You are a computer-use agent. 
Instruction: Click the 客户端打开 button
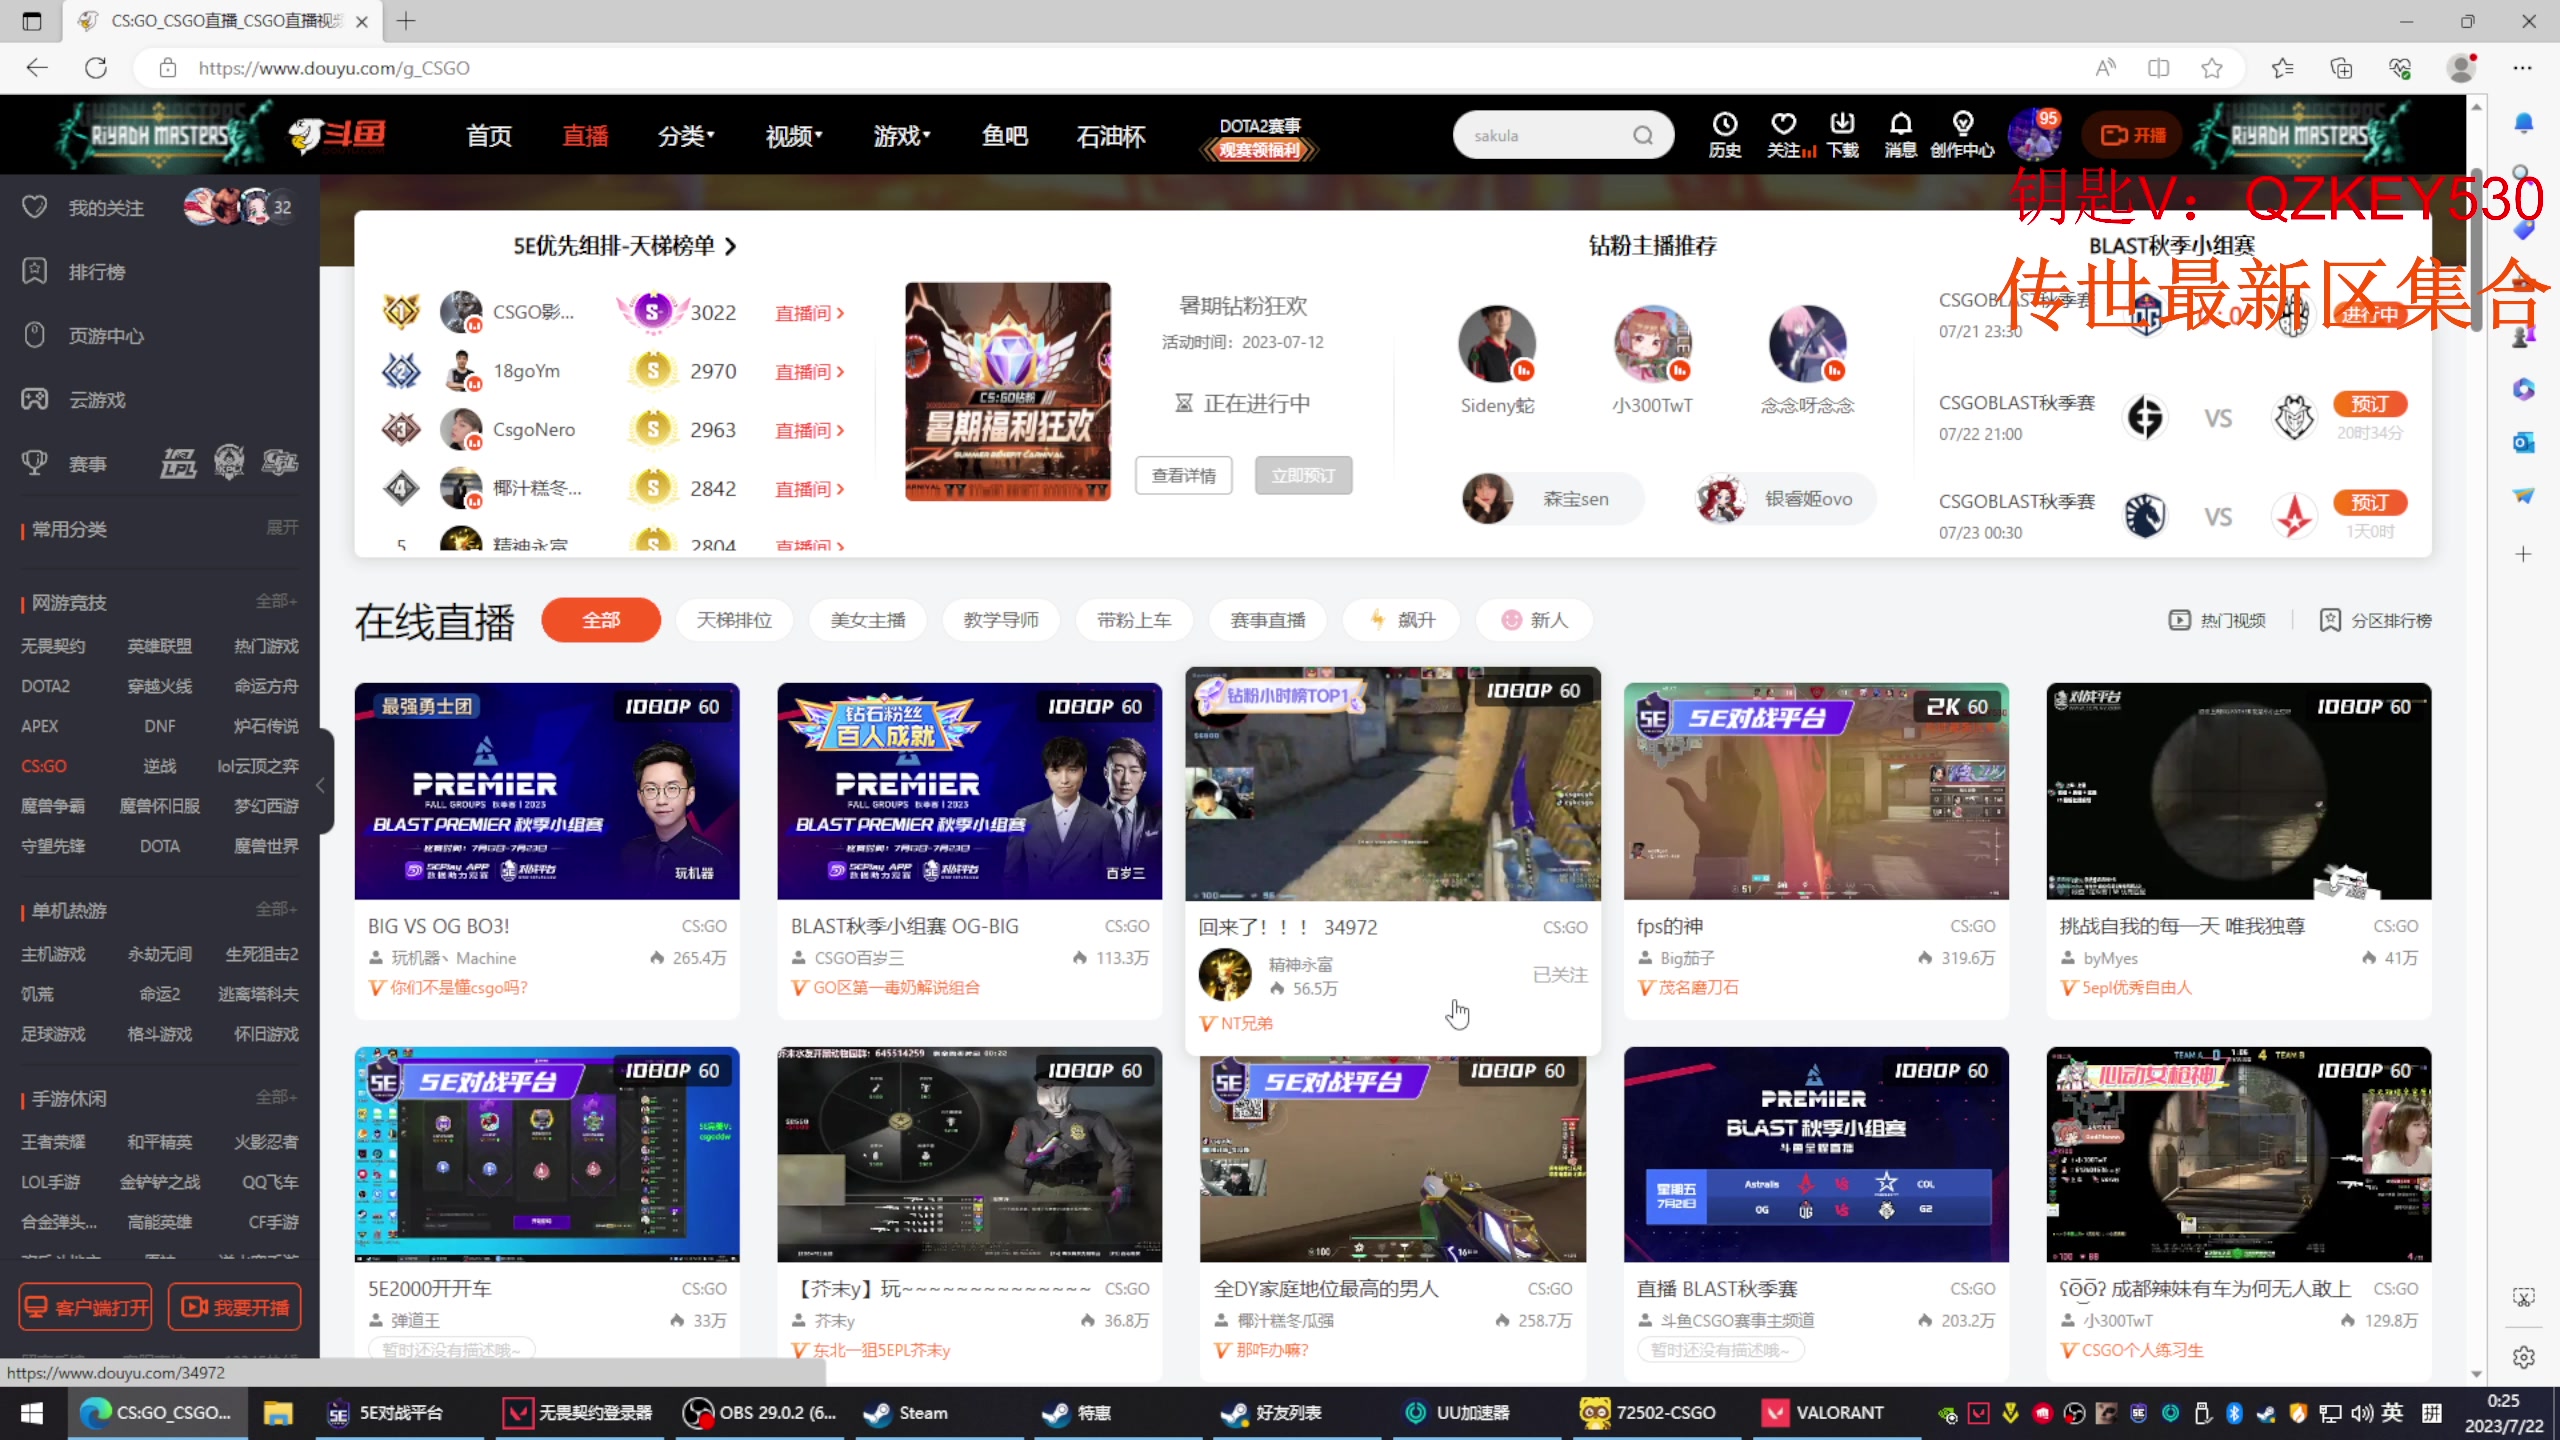tap(86, 1307)
